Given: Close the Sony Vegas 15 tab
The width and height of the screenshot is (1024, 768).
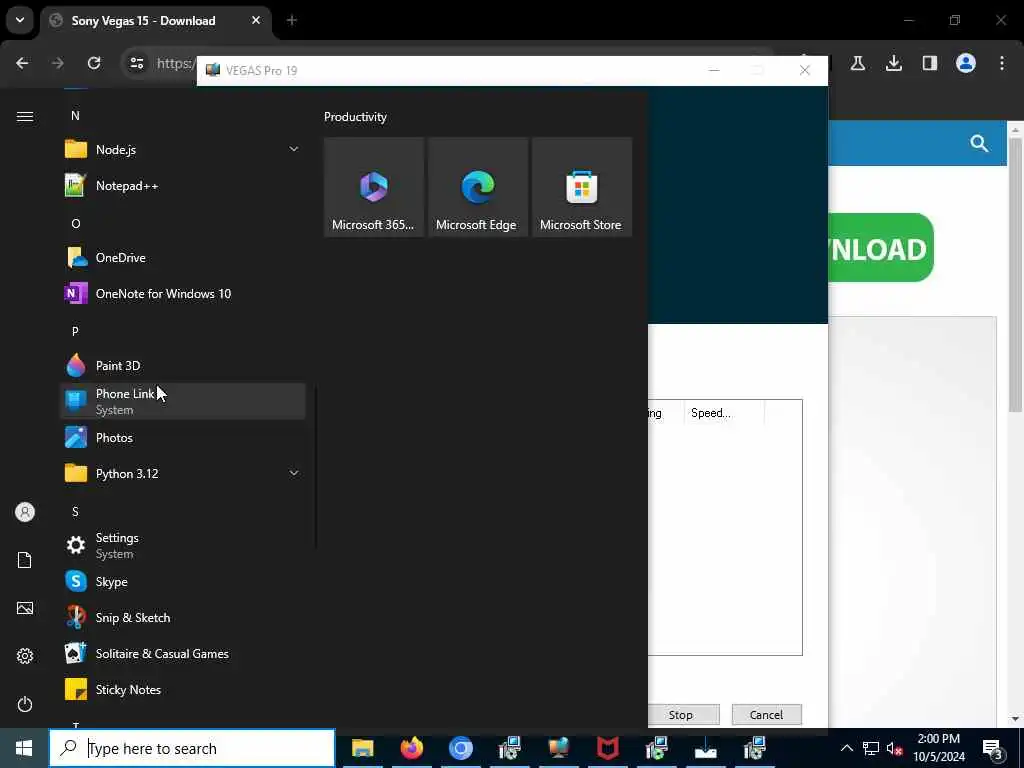Looking at the screenshot, I should pos(256,20).
